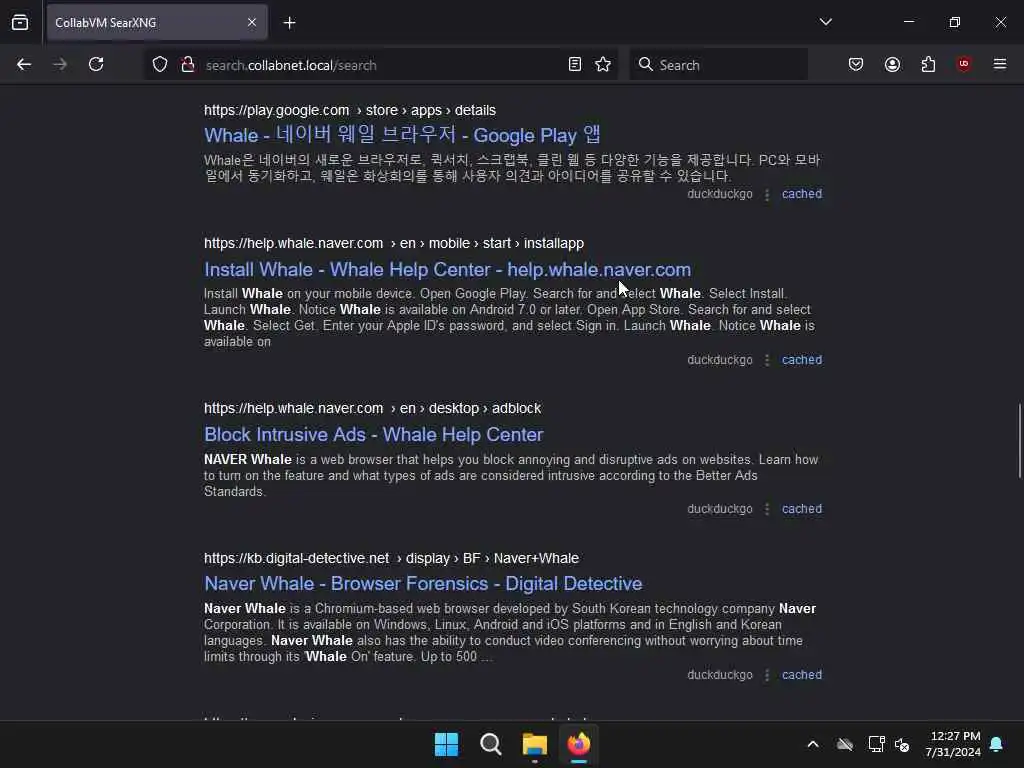The height and width of the screenshot is (768, 1024).
Task: Toggle reader view icon
Action: tap(575, 65)
